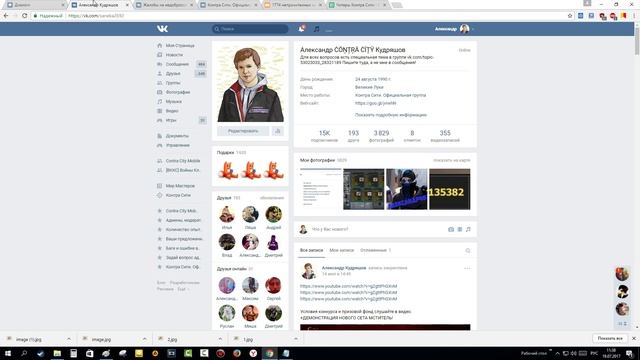Open Управление in the left menu
This screenshot has width=640, height=360.
[178, 145]
